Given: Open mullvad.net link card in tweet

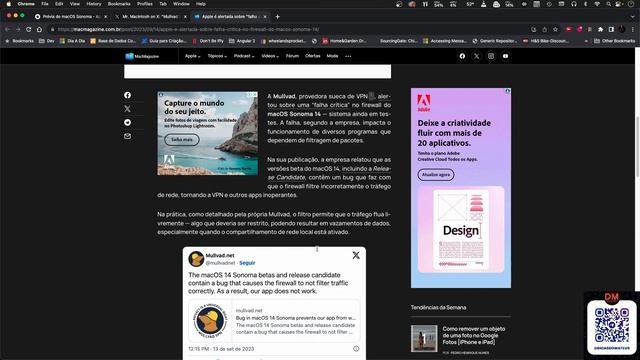Looking at the screenshot, I should point(274,321).
